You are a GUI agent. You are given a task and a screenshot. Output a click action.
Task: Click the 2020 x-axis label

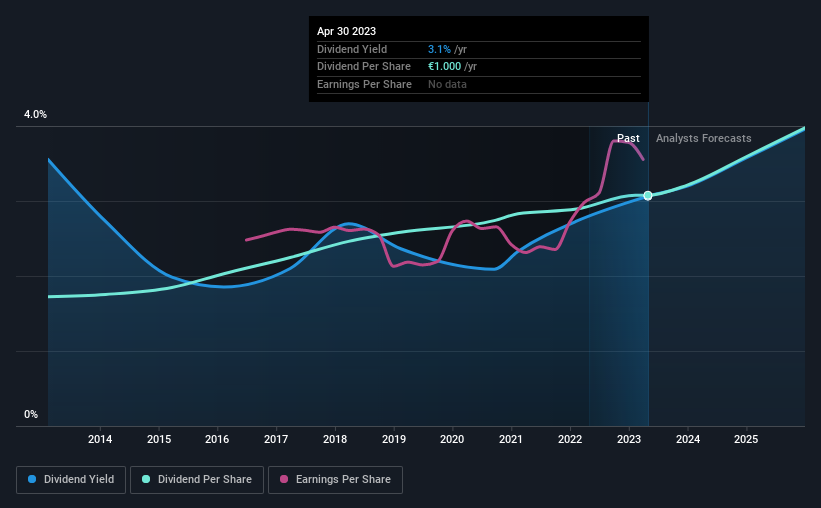pyautogui.click(x=452, y=439)
